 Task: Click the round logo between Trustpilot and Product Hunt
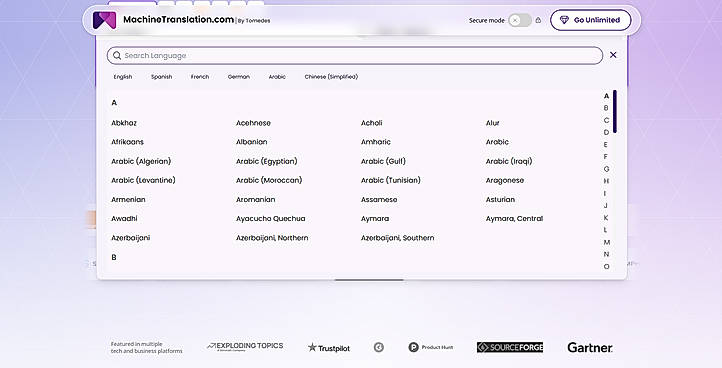(x=378, y=347)
